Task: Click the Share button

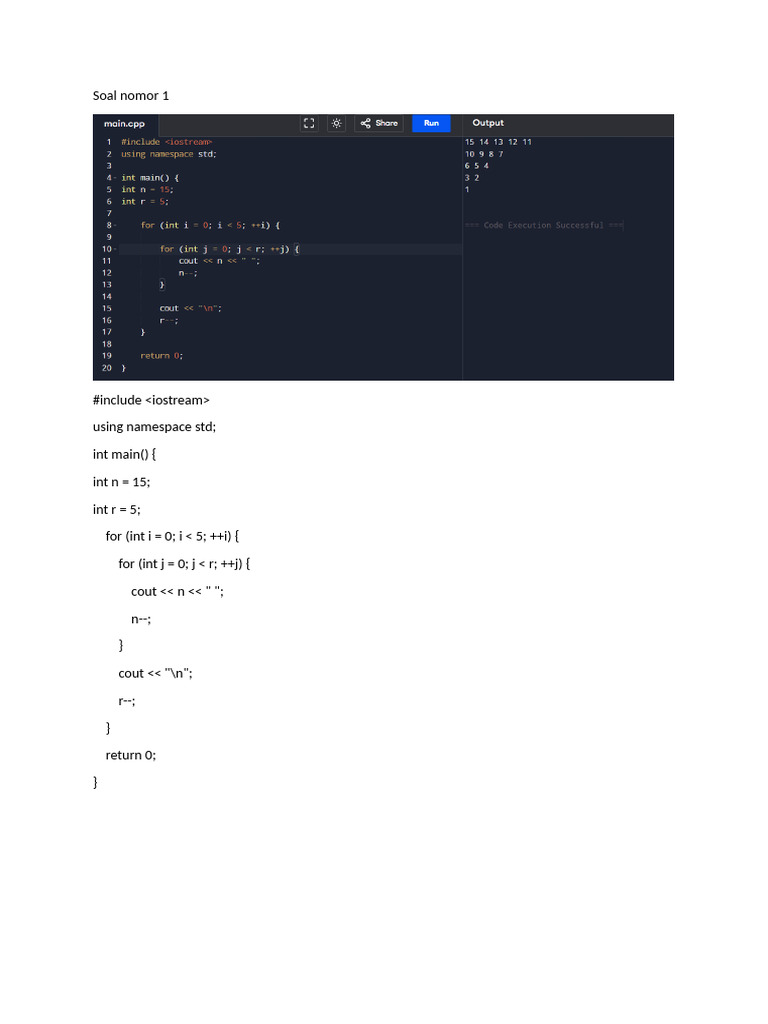Action: pos(379,123)
